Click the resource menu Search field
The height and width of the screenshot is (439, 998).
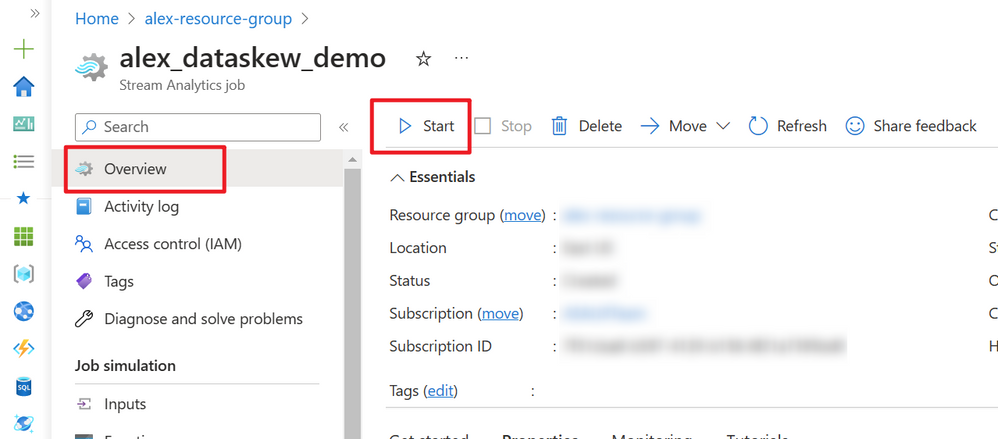(198, 127)
